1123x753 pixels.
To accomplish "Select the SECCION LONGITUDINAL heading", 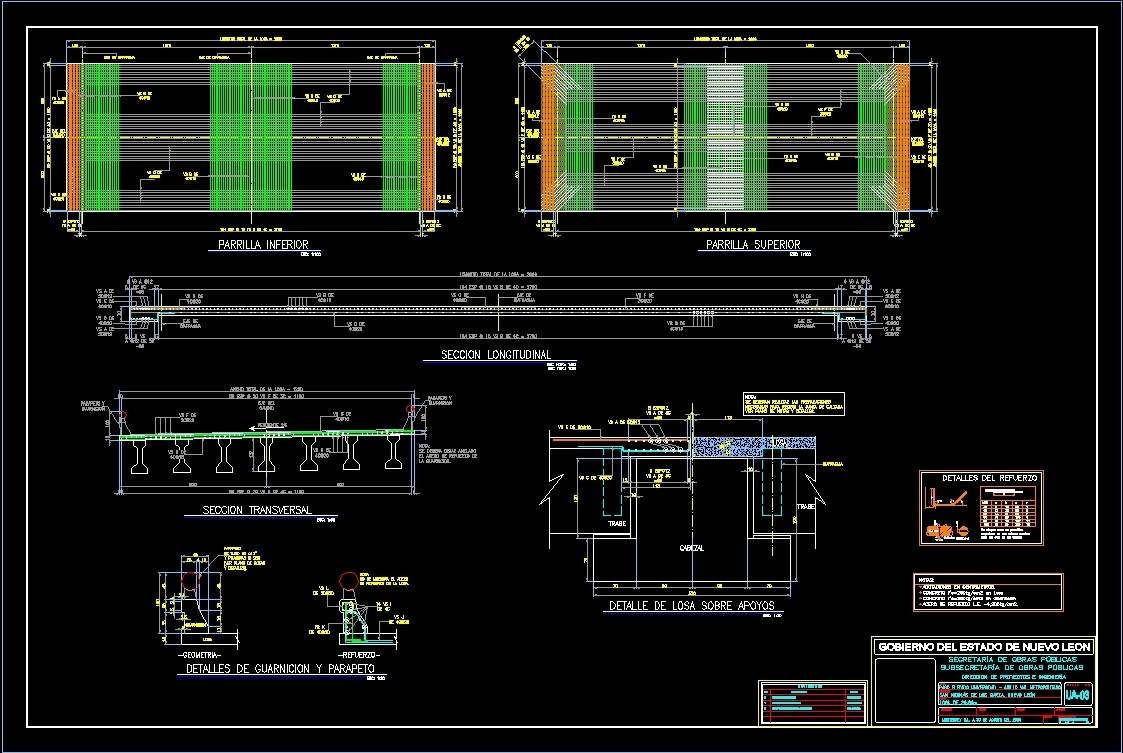I will [499, 353].
